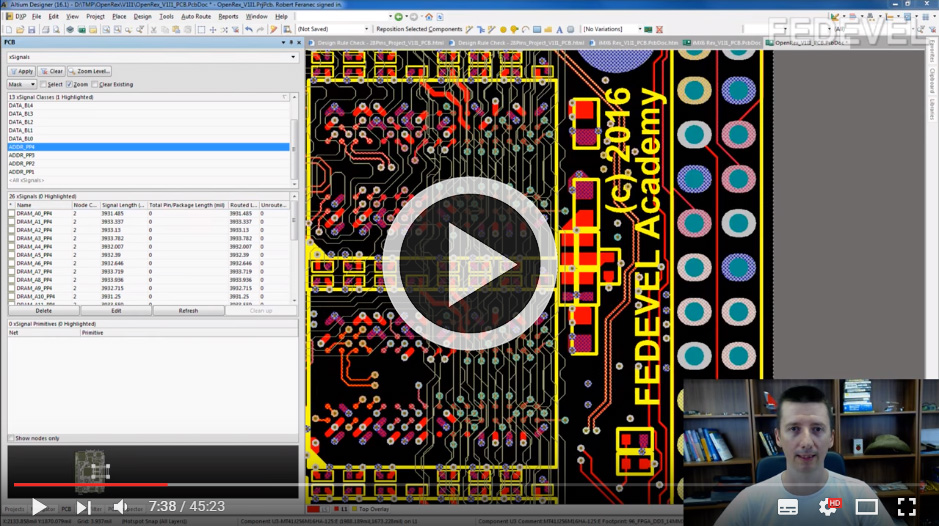
Task: Click the Edit xSignal button
Action: (116, 311)
